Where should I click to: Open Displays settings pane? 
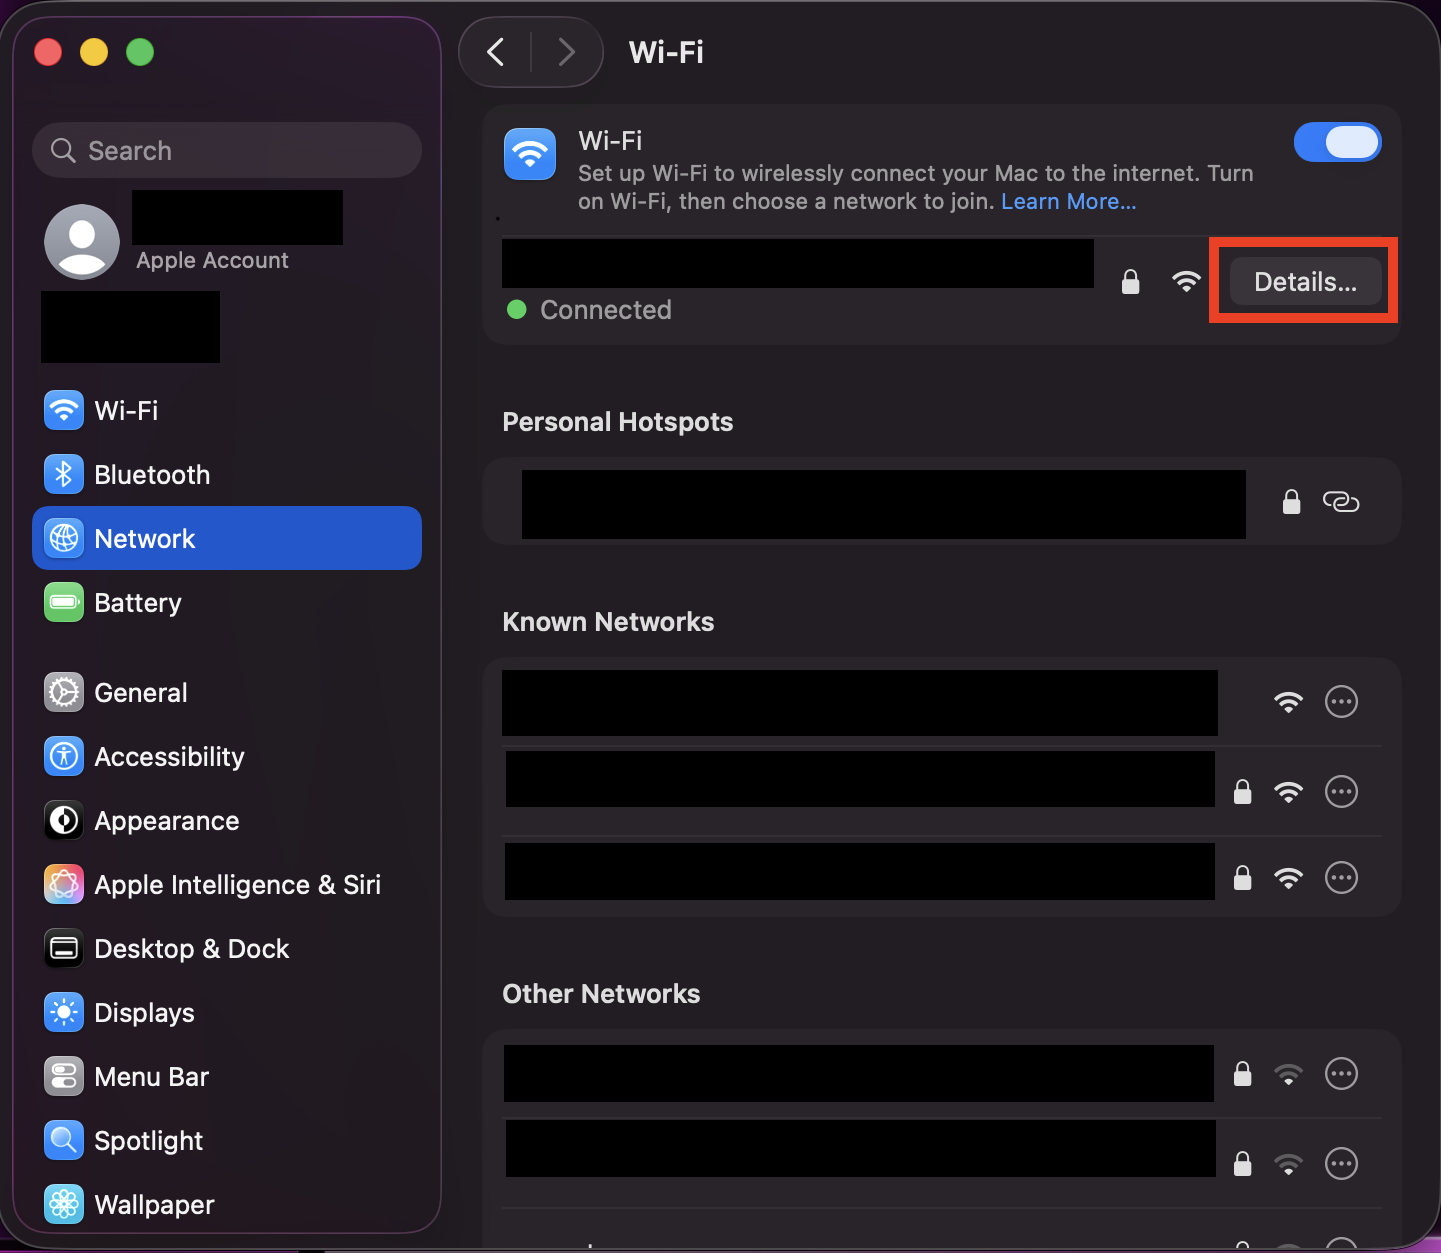[144, 1013]
